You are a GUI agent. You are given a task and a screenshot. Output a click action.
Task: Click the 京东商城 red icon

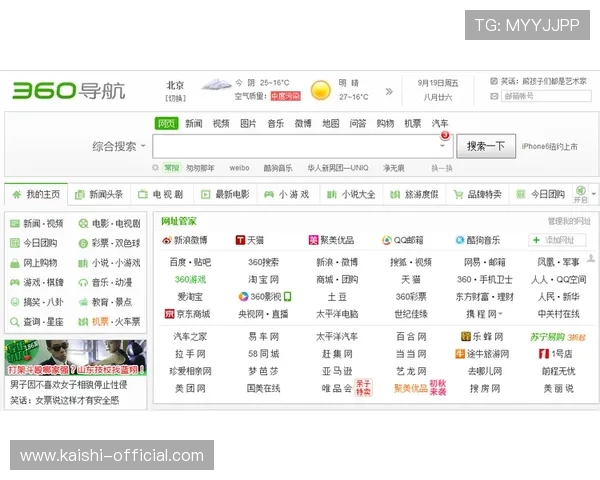coord(169,314)
